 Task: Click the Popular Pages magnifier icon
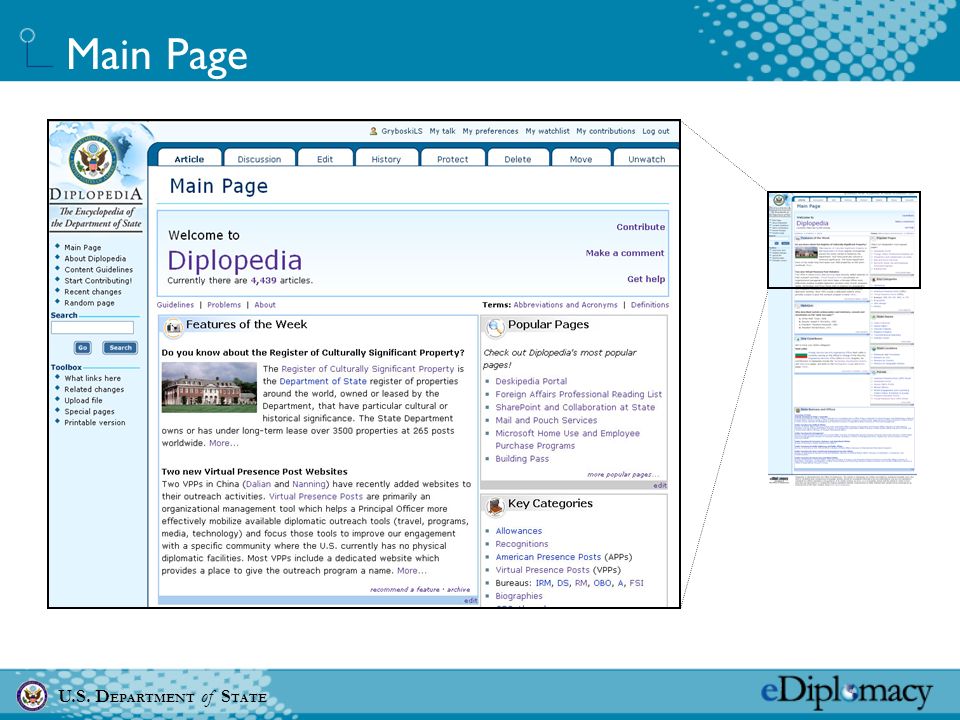[495, 328]
